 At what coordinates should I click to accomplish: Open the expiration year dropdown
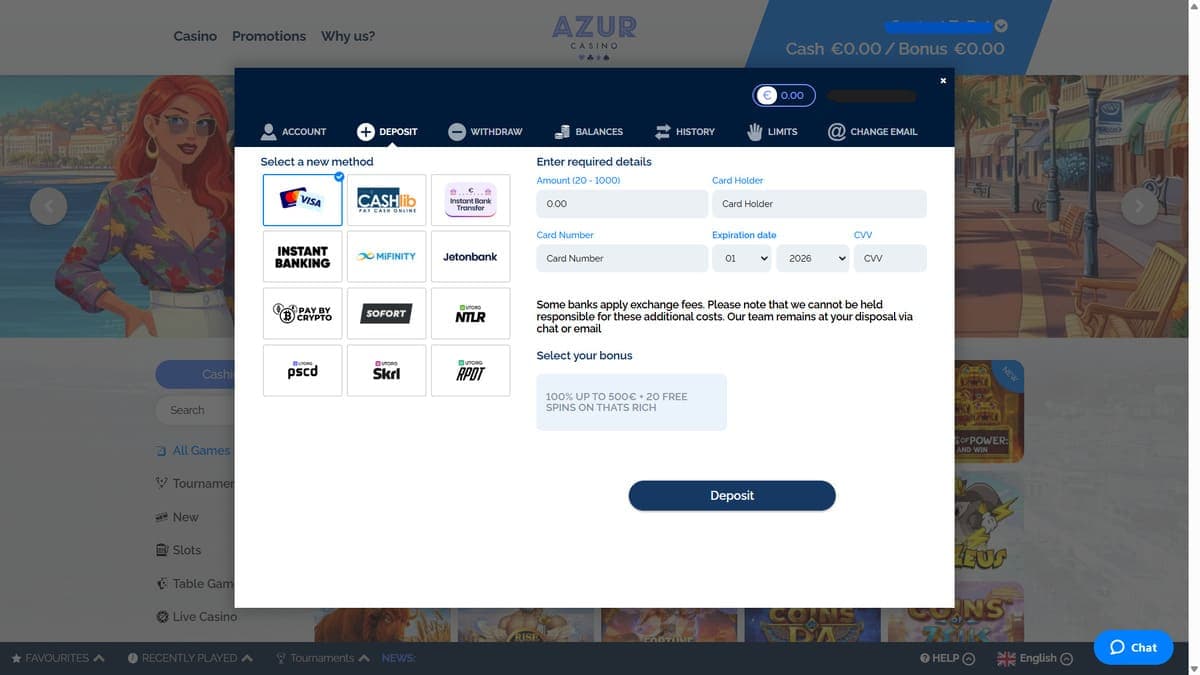tap(813, 258)
